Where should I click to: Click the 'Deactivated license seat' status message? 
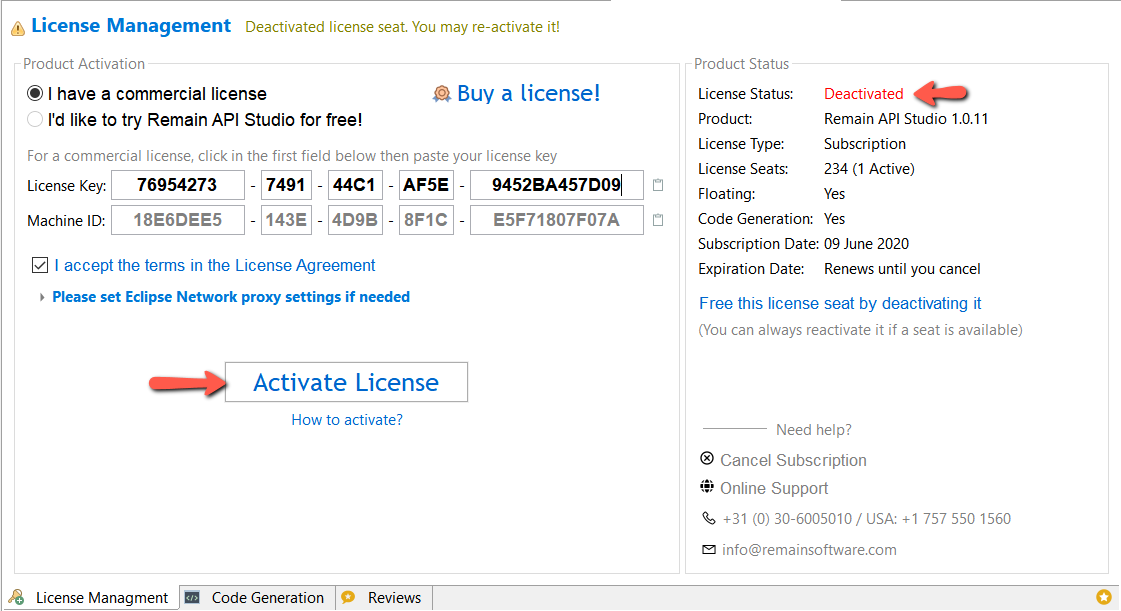[x=403, y=27]
